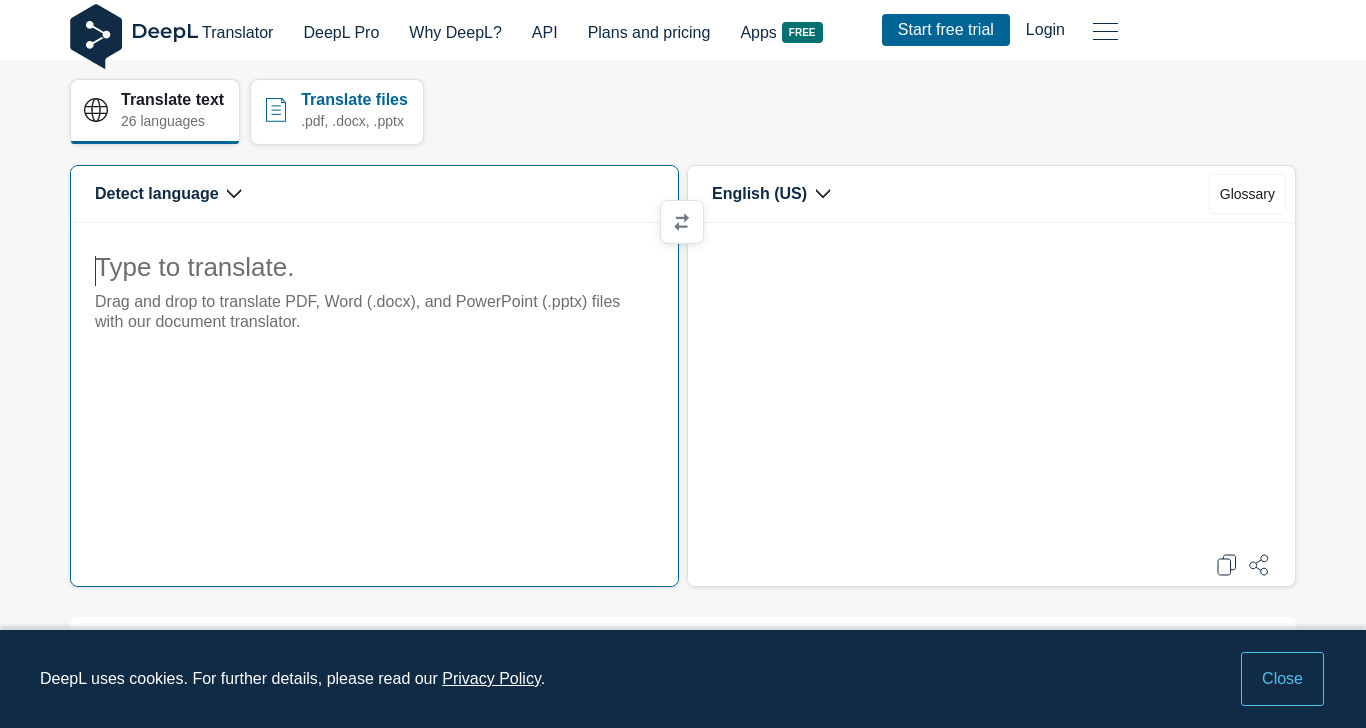1366x728 pixels.
Task: Open the Glossary button
Action: click(1247, 194)
